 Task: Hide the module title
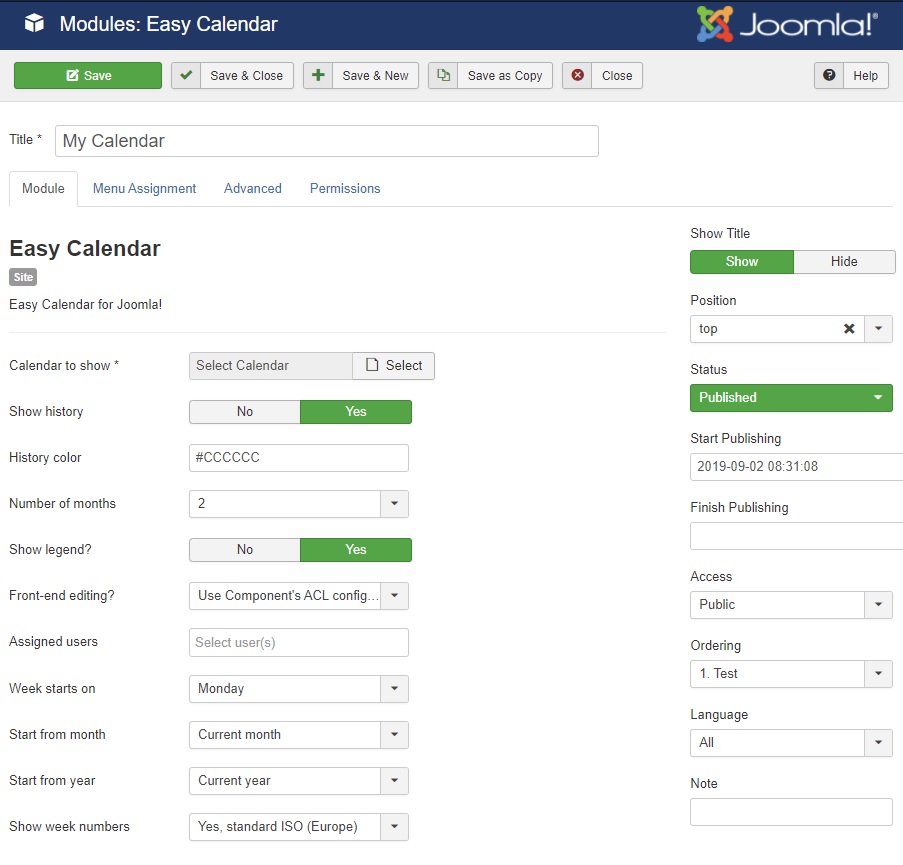[x=844, y=261]
